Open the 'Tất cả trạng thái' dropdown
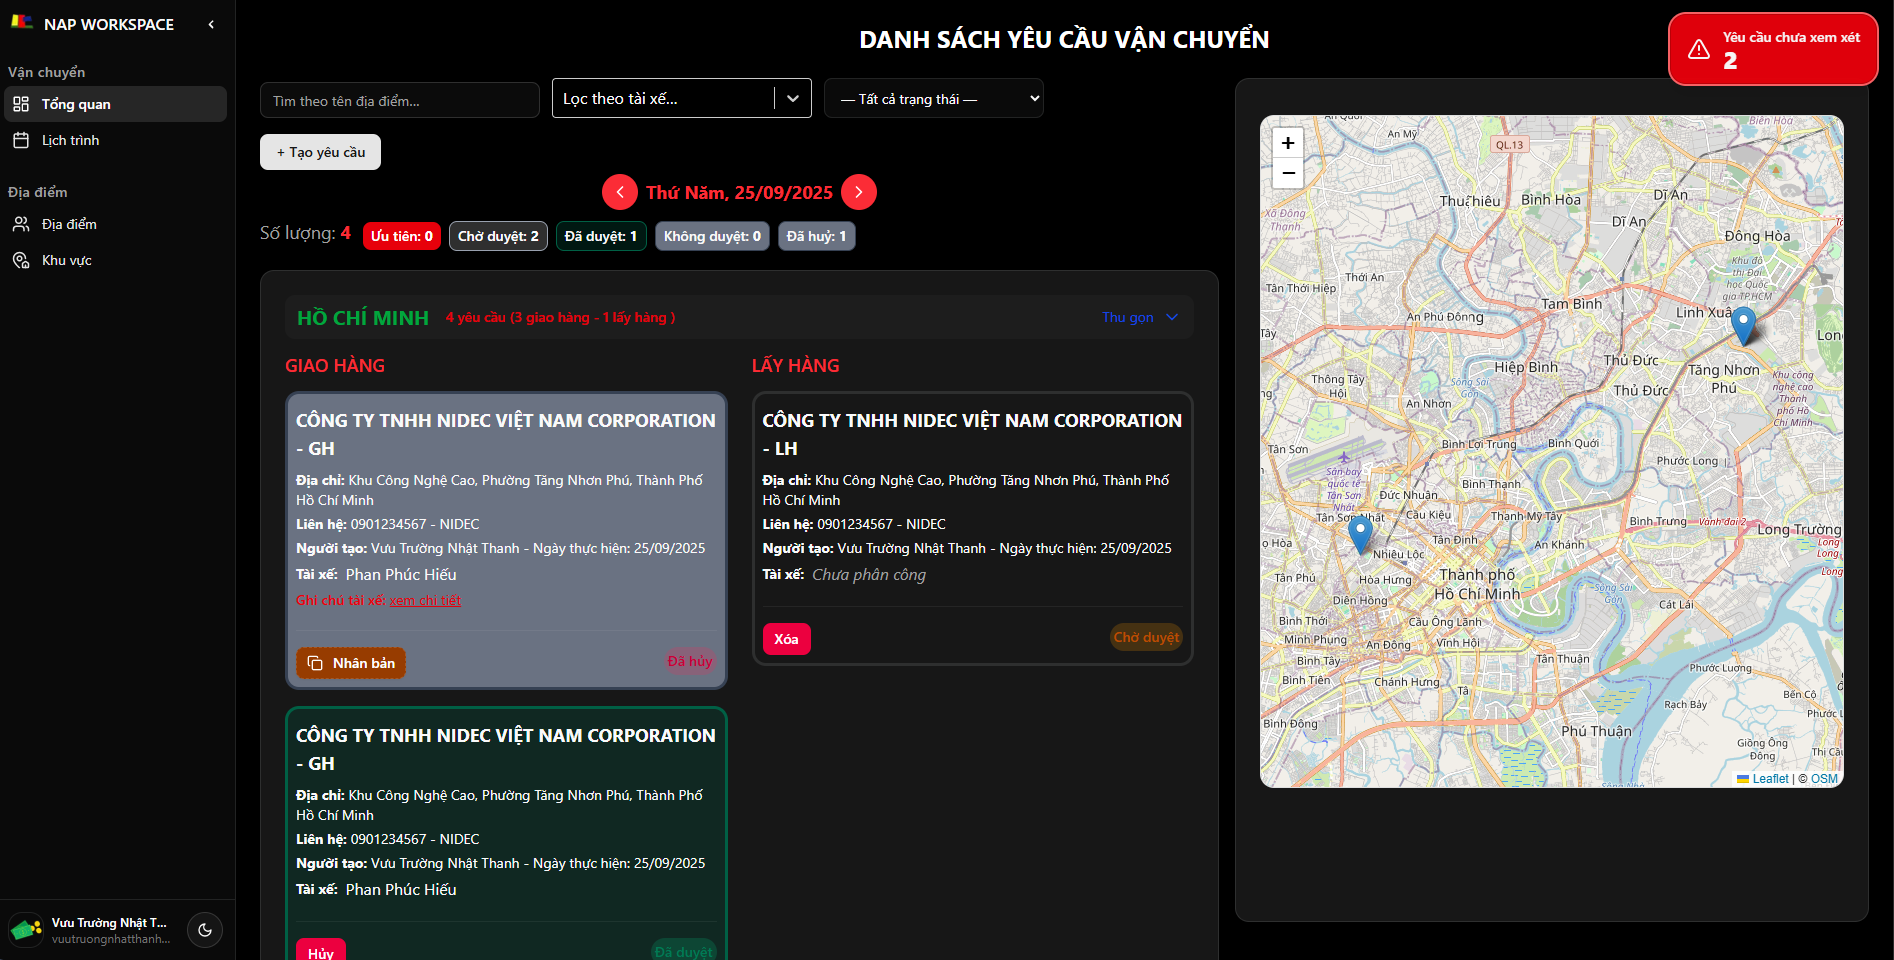 933,99
